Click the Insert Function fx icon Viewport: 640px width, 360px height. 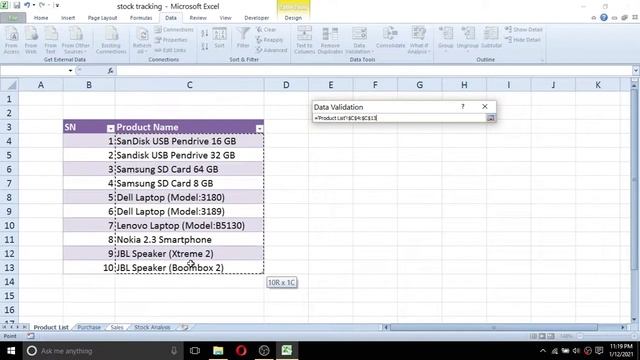tap(110, 71)
